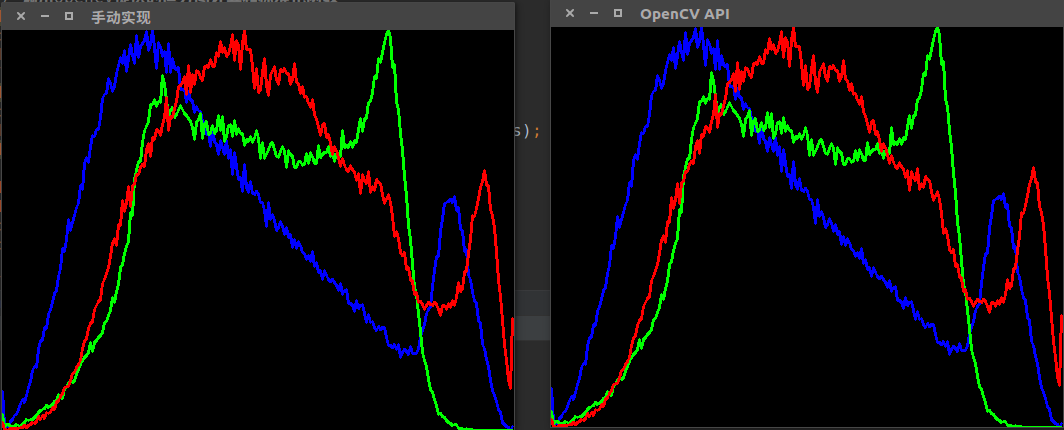Viewport: 1064px width, 430px height.
Task: Click the highlighted editor line between windows
Action: (x=532, y=327)
